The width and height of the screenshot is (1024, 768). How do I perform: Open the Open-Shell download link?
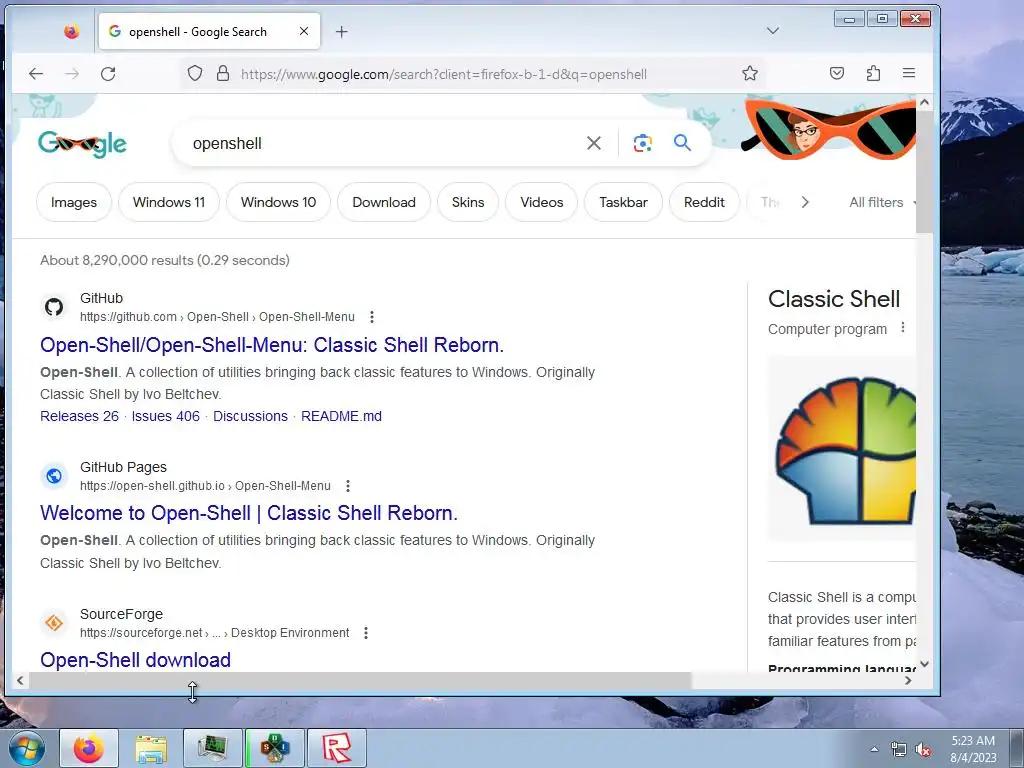(135, 660)
